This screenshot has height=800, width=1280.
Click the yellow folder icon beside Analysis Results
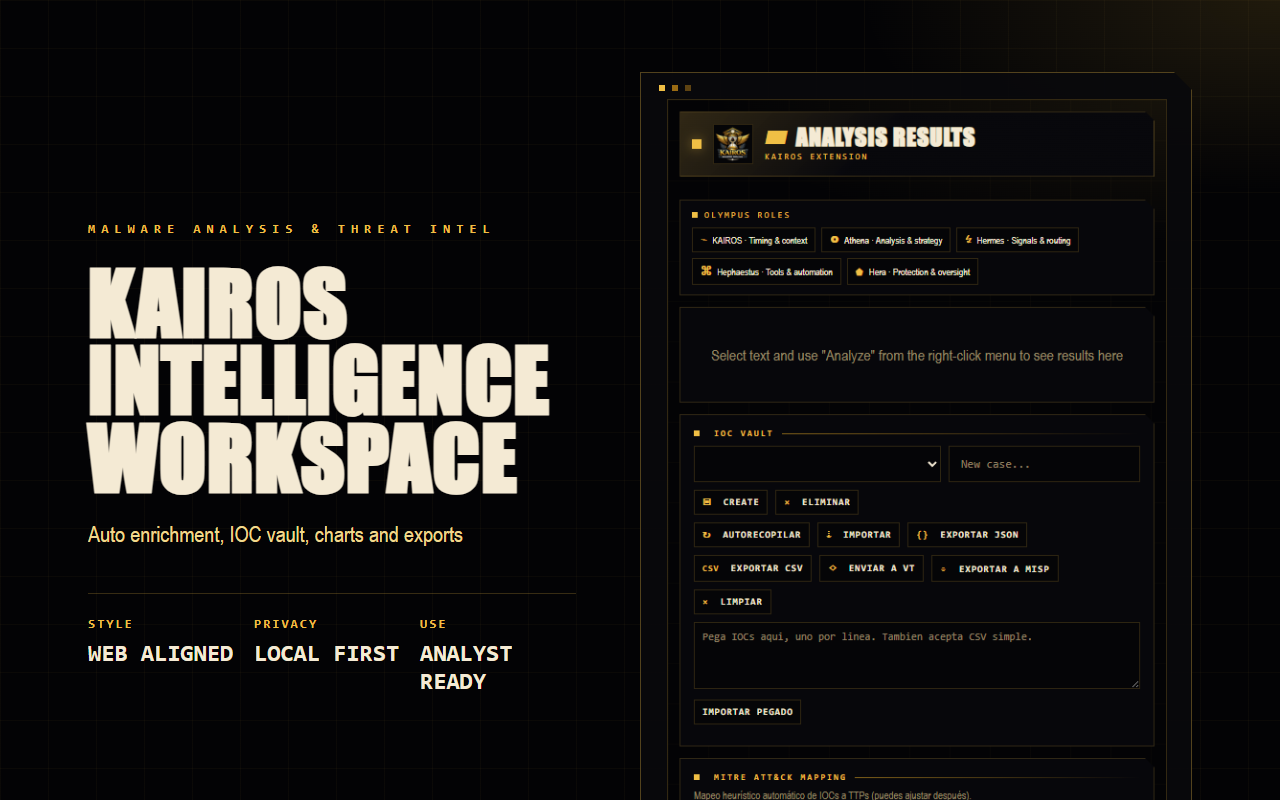(776, 137)
